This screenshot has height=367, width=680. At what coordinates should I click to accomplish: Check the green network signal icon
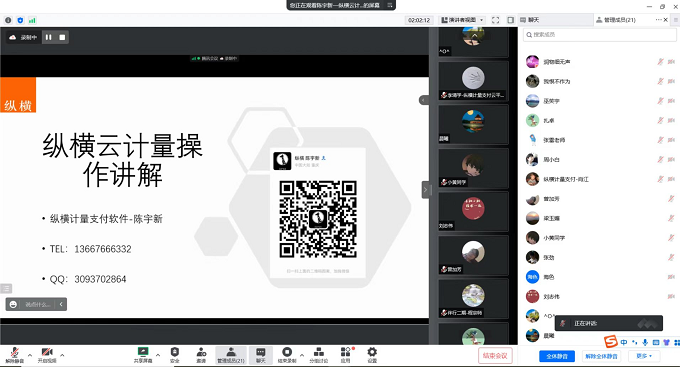(33, 20)
